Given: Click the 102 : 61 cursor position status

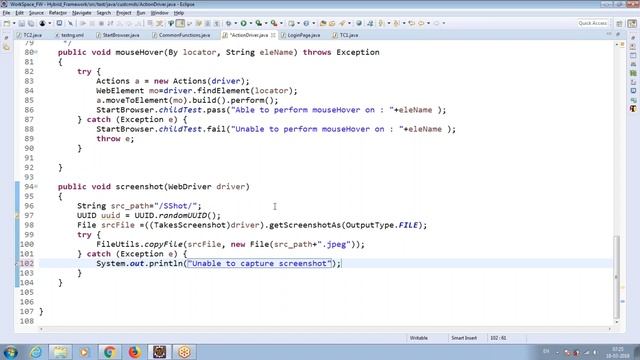Looking at the screenshot, I should point(498,338).
